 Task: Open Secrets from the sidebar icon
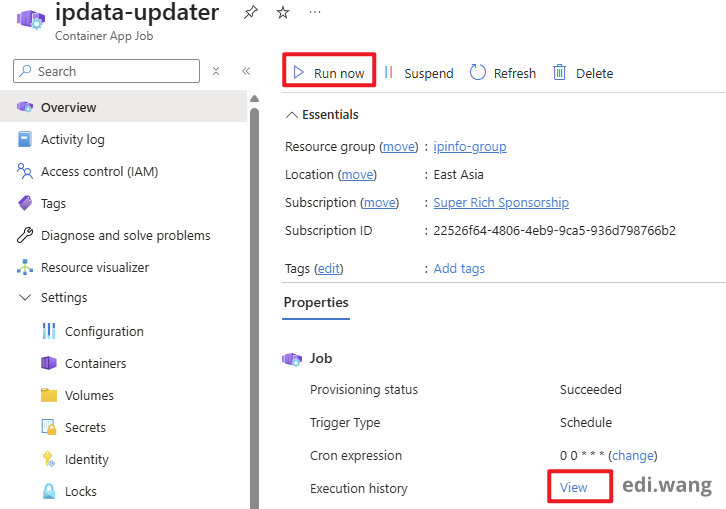tap(49, 427)
